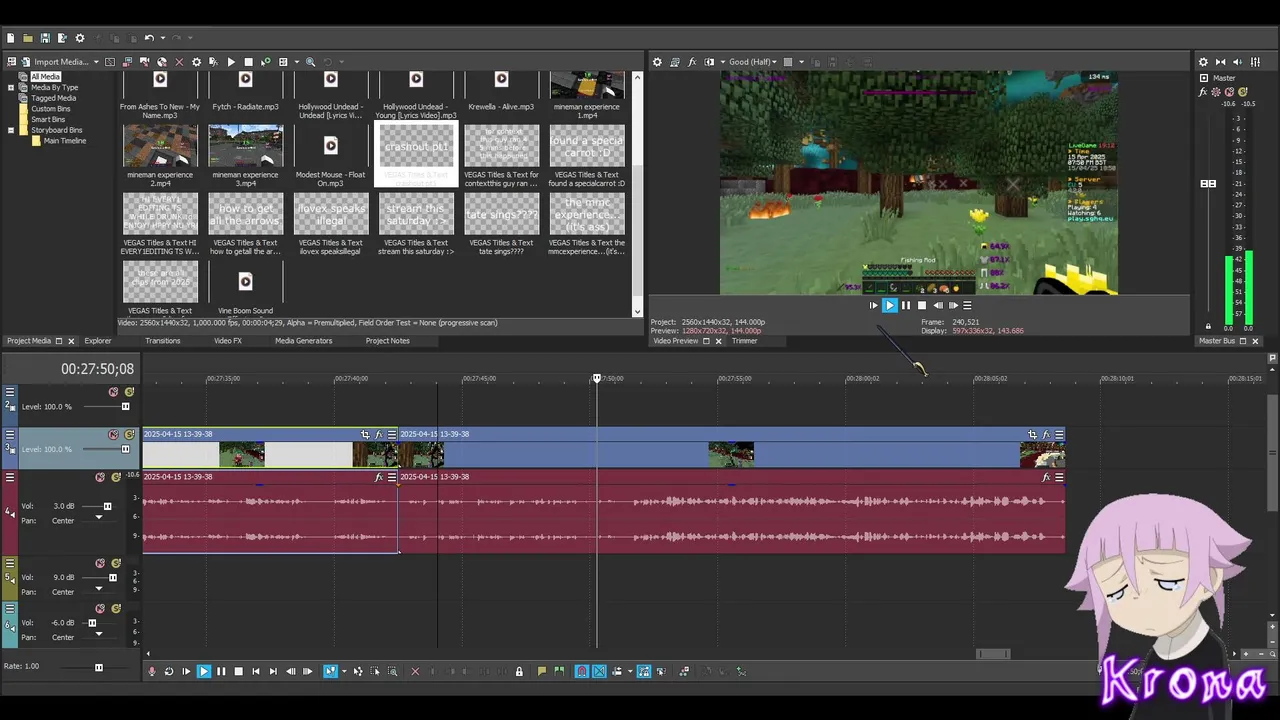Click the Video Output FX icon in preview toolbar
1280x720 pixels.
692,62
